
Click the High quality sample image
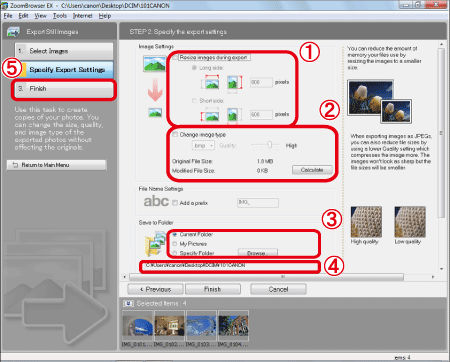366,222
